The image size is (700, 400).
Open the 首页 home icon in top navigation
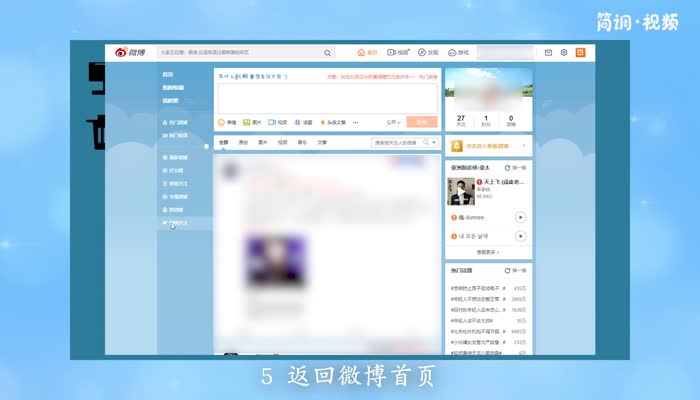pos(367,52)
